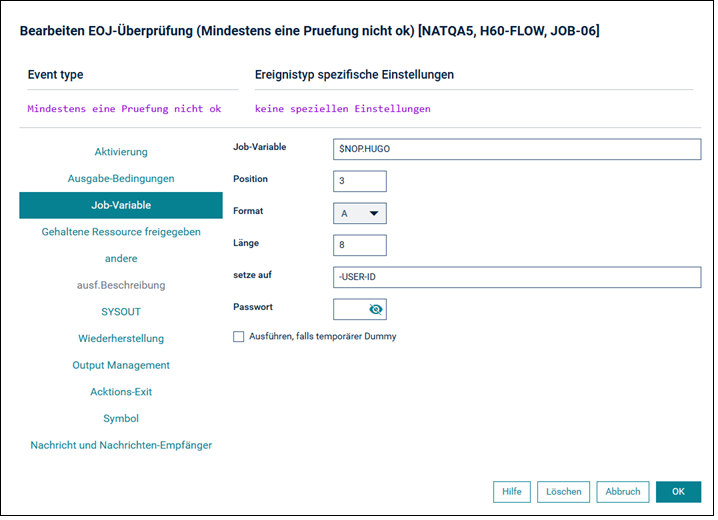
Task: Open the Wiederherstellung section
Action: [x=121, y=339]
